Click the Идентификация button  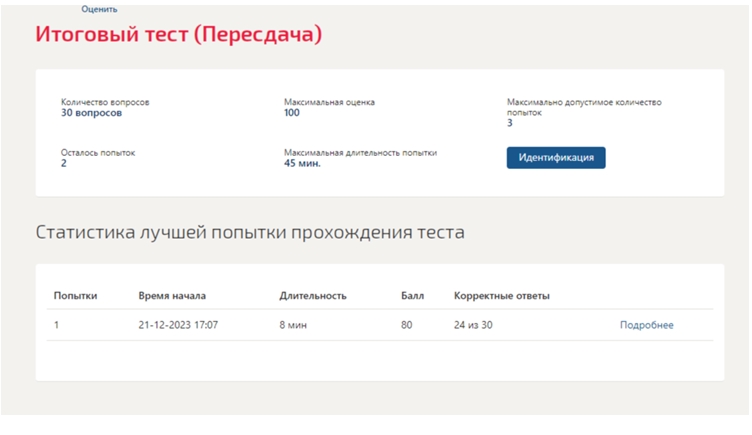click(556, 158)
